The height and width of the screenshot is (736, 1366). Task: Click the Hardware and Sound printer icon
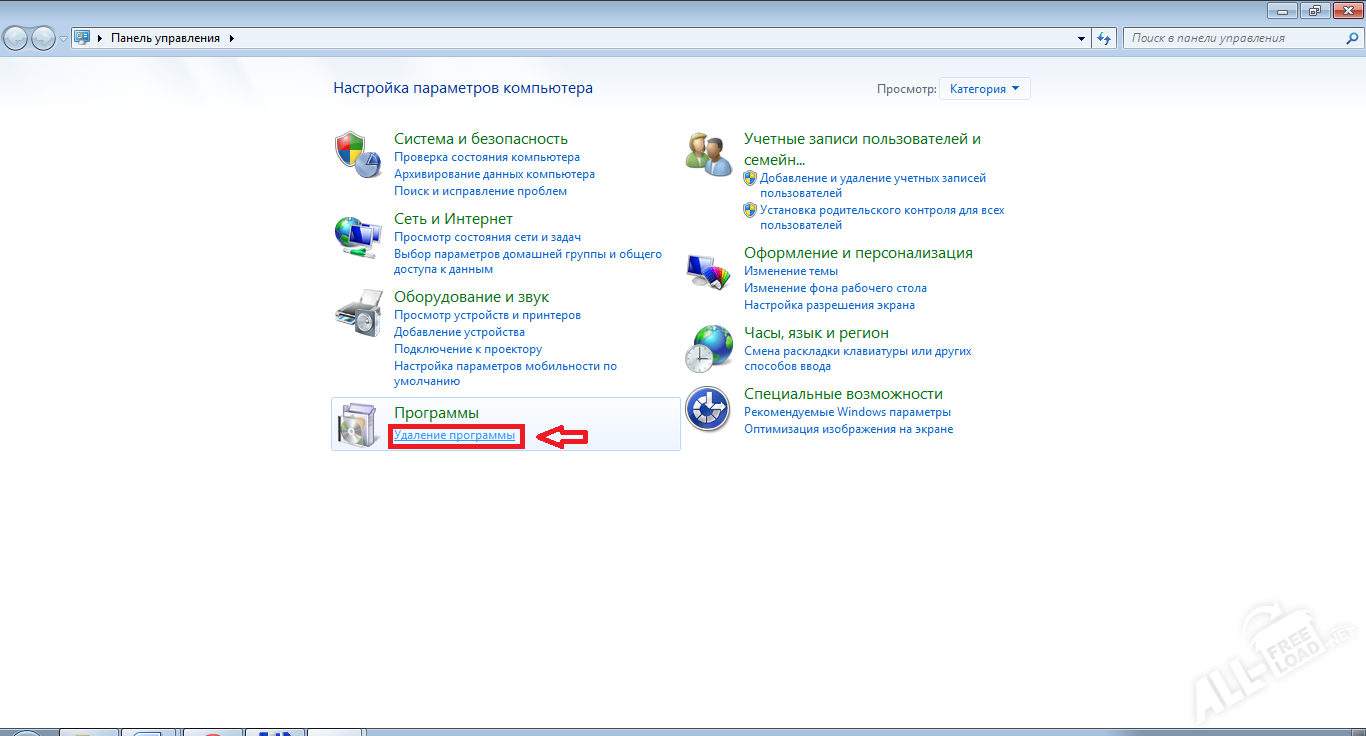point(357,314)
